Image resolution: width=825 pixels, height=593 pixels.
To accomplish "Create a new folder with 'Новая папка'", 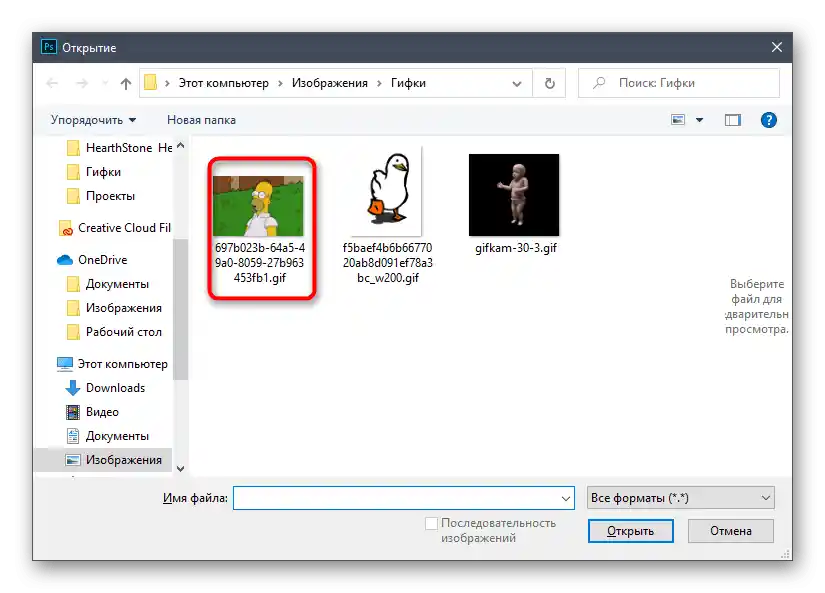I will pyautogui.click(x=201, y=120).
